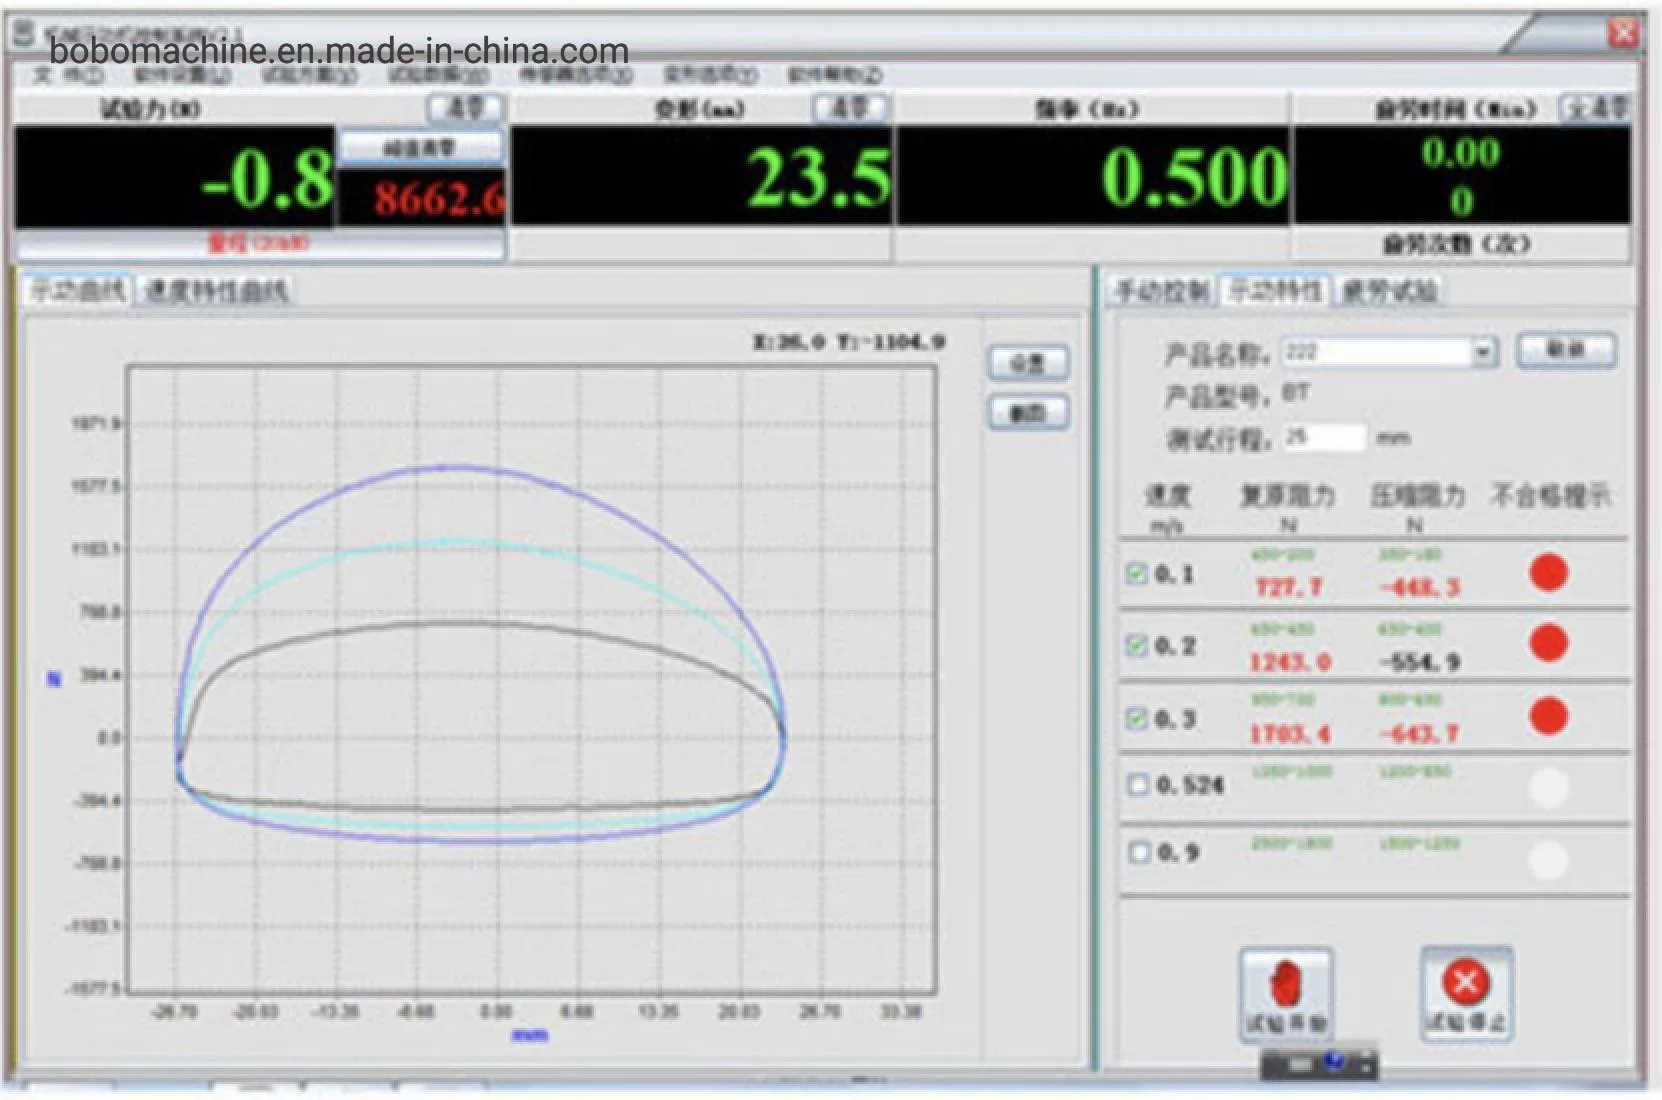The image size is (1662, 1100).
Task: Start the test with the red hand icon
Action: point(1286,994)
